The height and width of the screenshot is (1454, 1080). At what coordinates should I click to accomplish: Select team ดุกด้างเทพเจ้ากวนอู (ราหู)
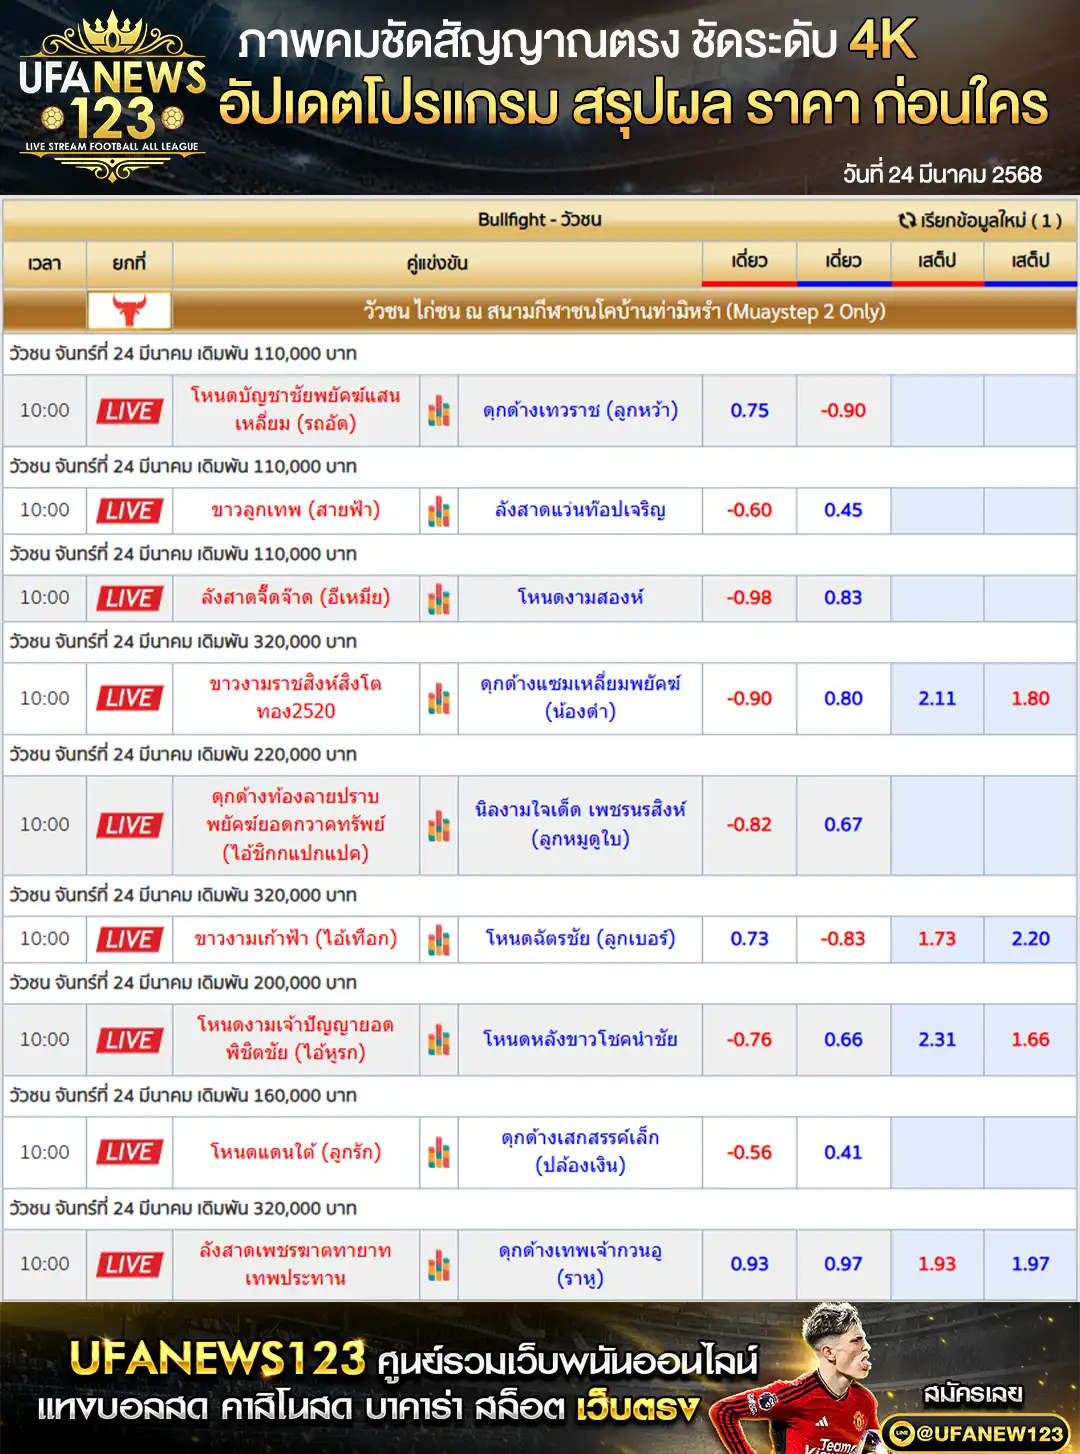point(580,1264)
